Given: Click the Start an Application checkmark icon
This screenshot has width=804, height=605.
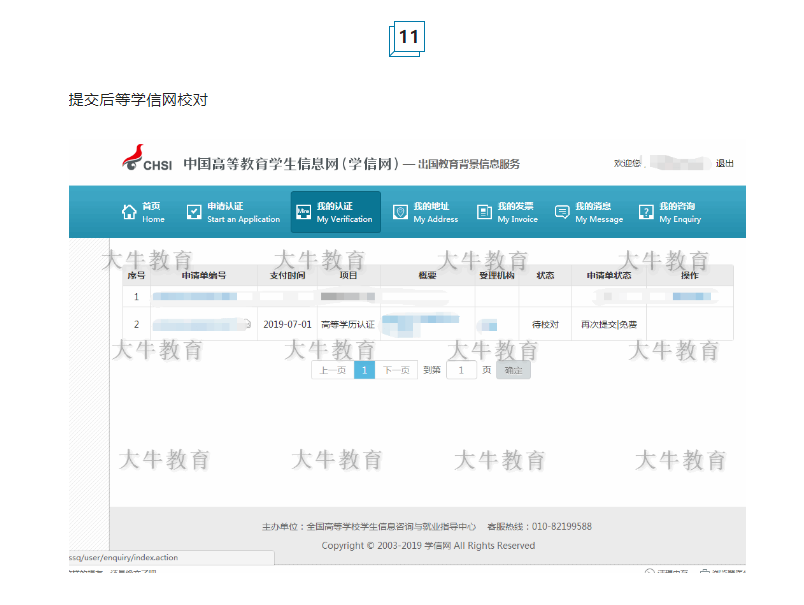Looking at the screenshot, I should (194, 212).
